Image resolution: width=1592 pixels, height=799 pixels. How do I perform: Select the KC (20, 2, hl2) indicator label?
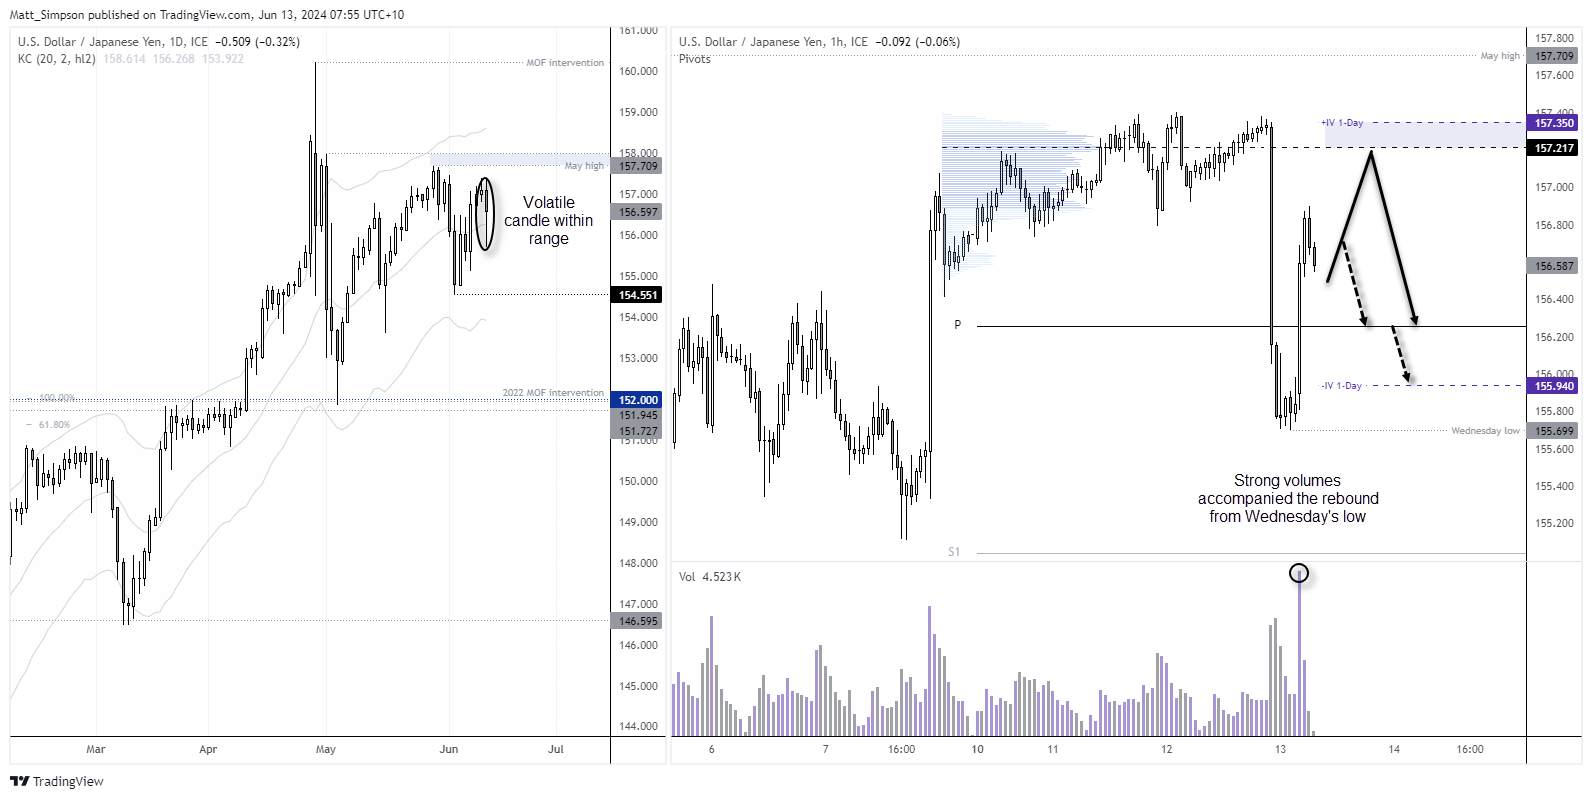point(57,59)
